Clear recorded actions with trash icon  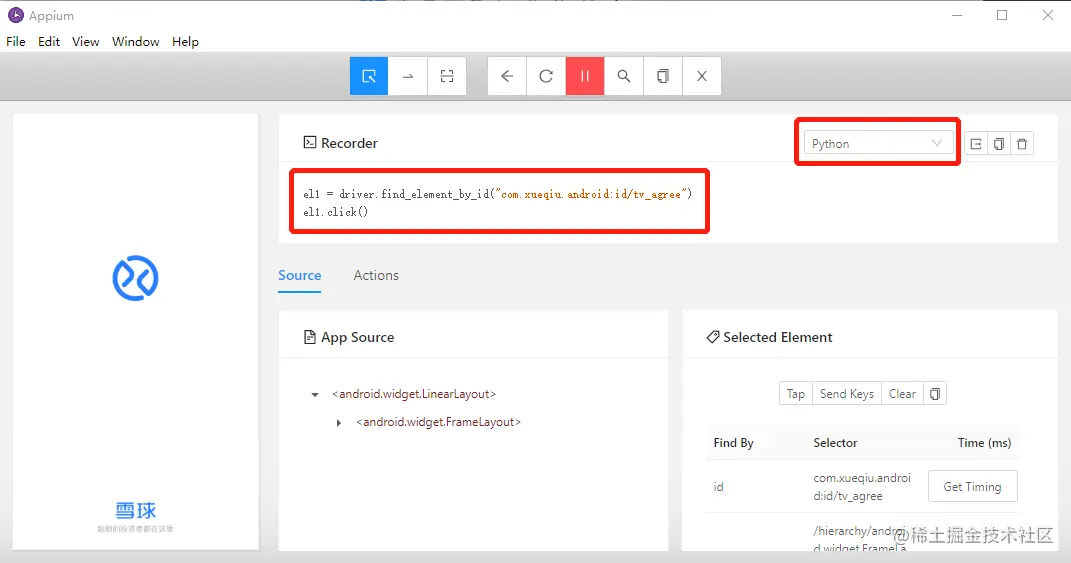(1022, 143)
